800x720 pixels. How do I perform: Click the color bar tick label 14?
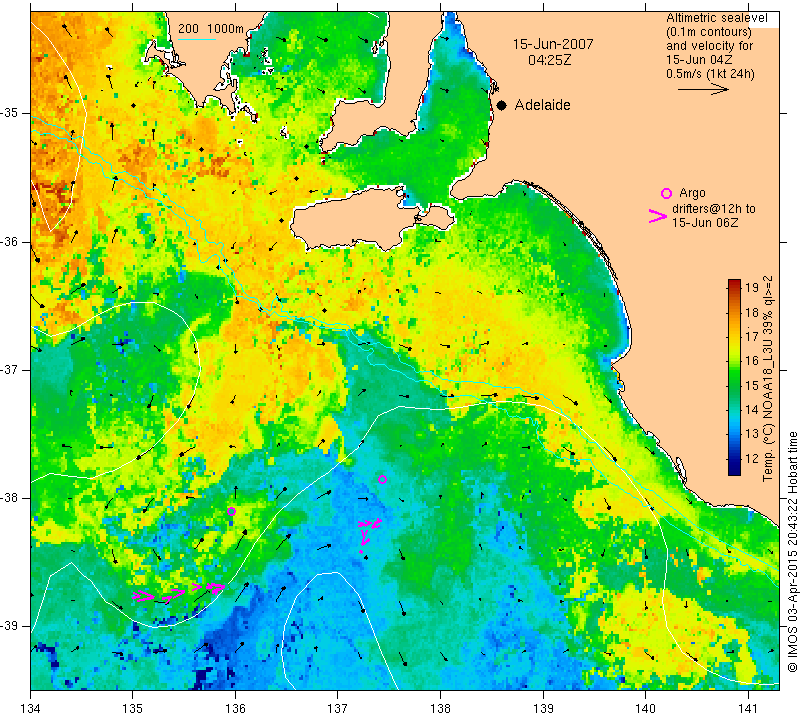(x=752, y=409)
